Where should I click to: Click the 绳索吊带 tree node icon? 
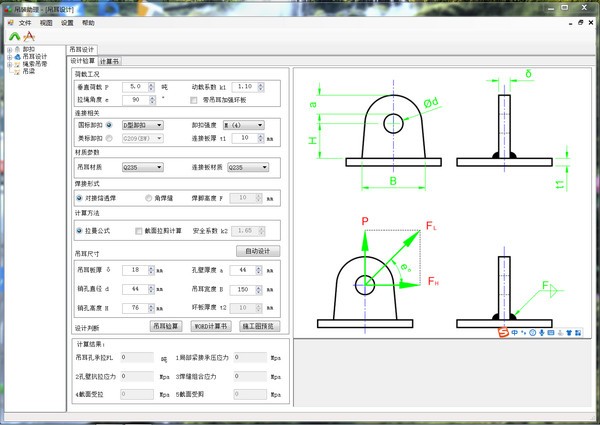pyautogui.click(x=17, y=65)
